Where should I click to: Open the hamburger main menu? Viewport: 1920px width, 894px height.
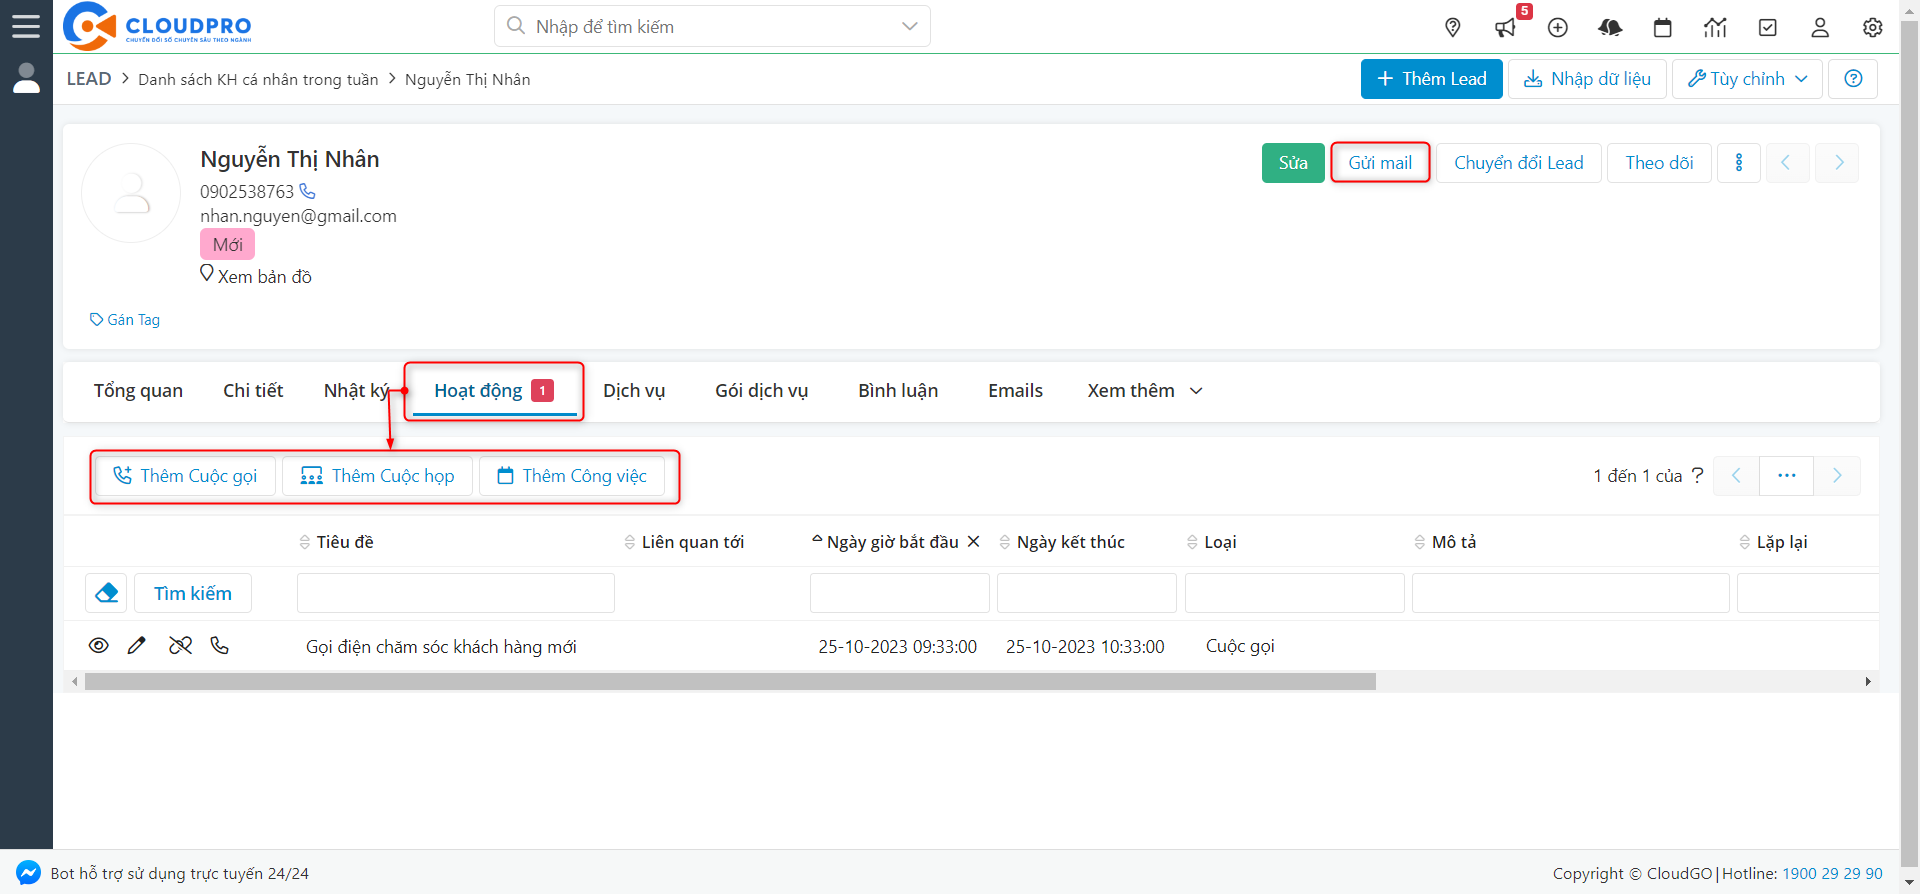(26, 26)
